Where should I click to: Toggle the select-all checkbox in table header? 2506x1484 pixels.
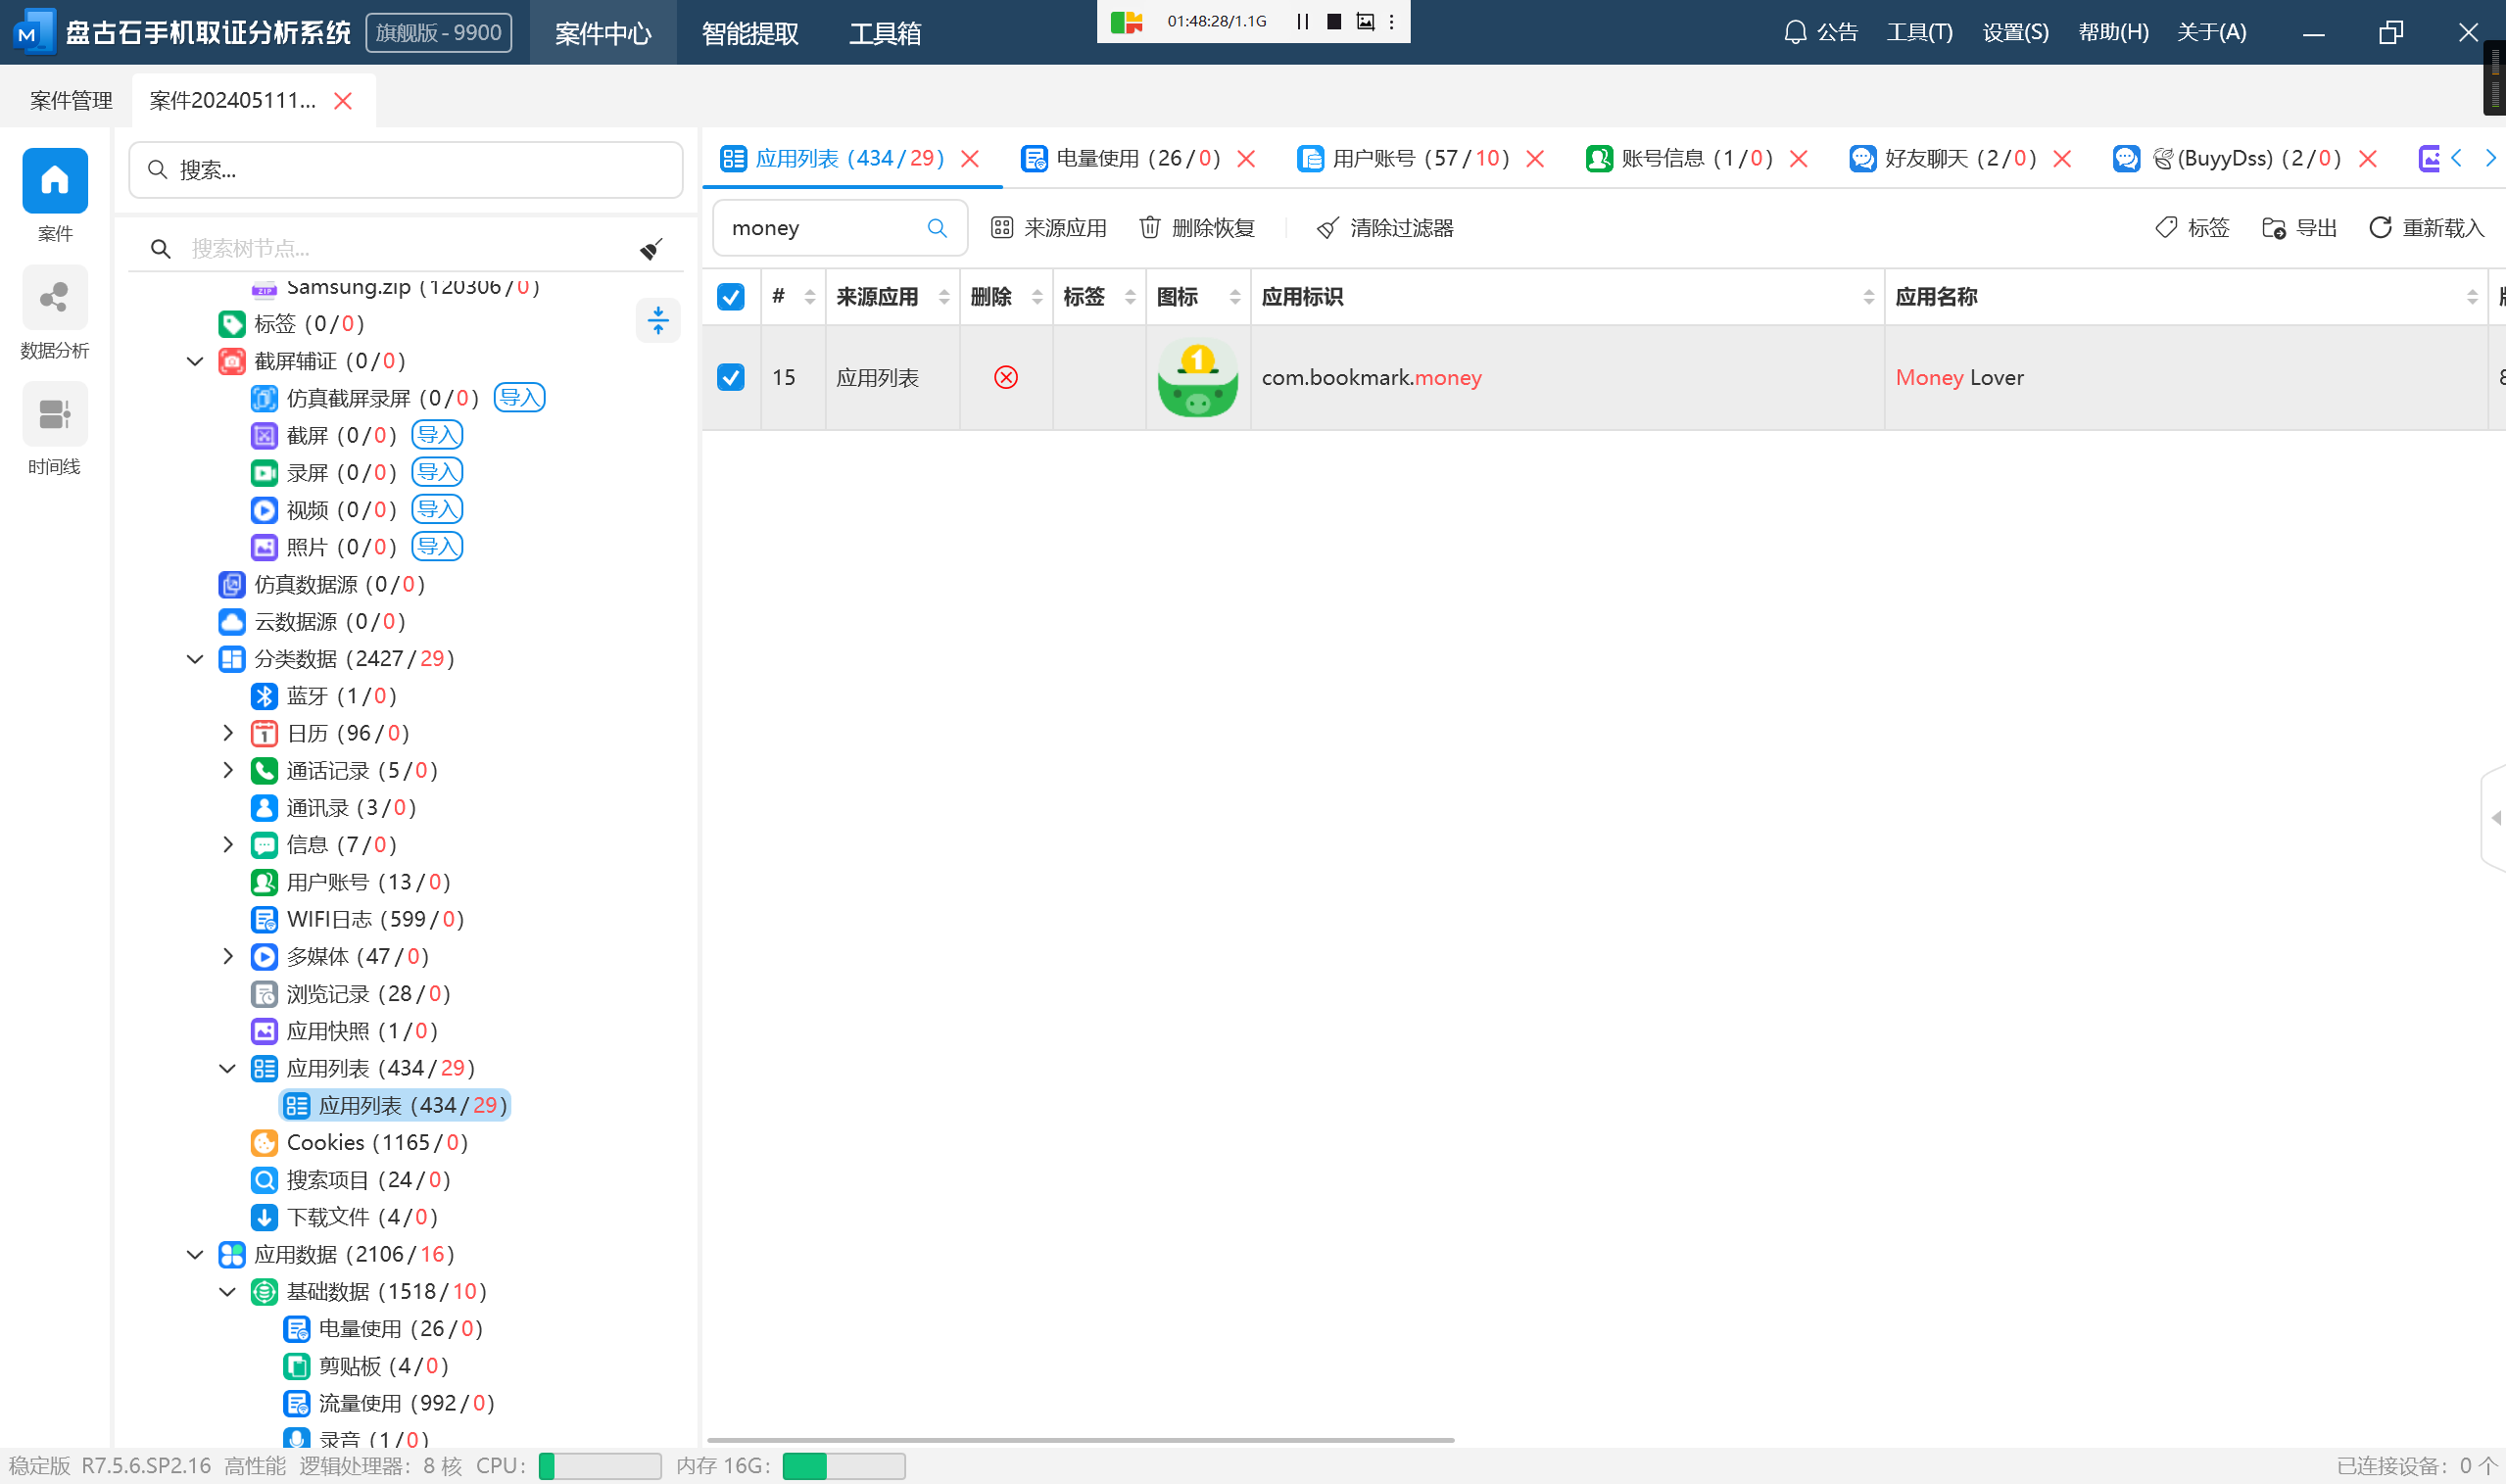pos(731,297)
